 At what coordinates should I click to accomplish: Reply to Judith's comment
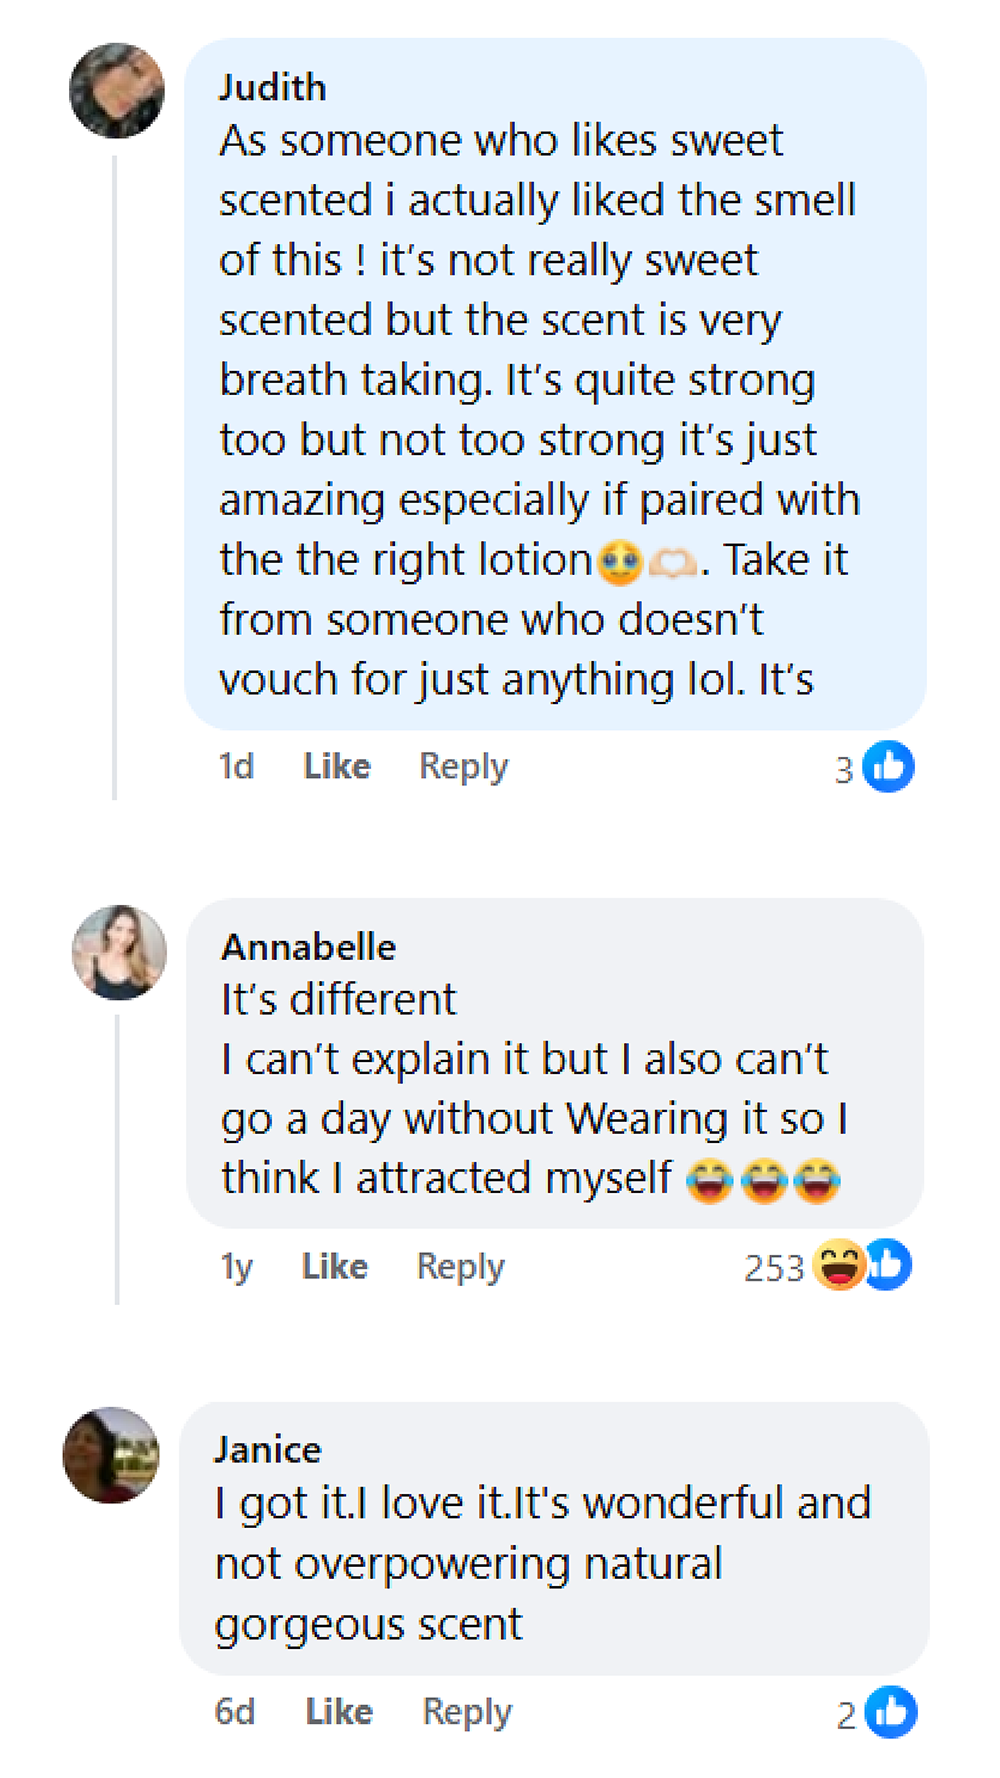coord(463,767)
